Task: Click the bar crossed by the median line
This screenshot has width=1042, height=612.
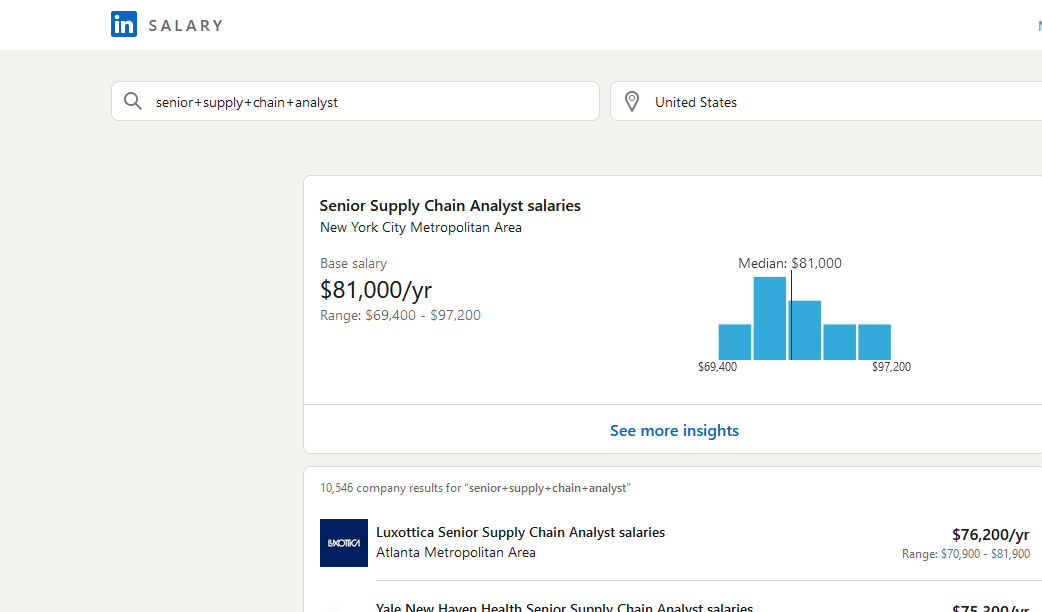Action: point(805,330)
